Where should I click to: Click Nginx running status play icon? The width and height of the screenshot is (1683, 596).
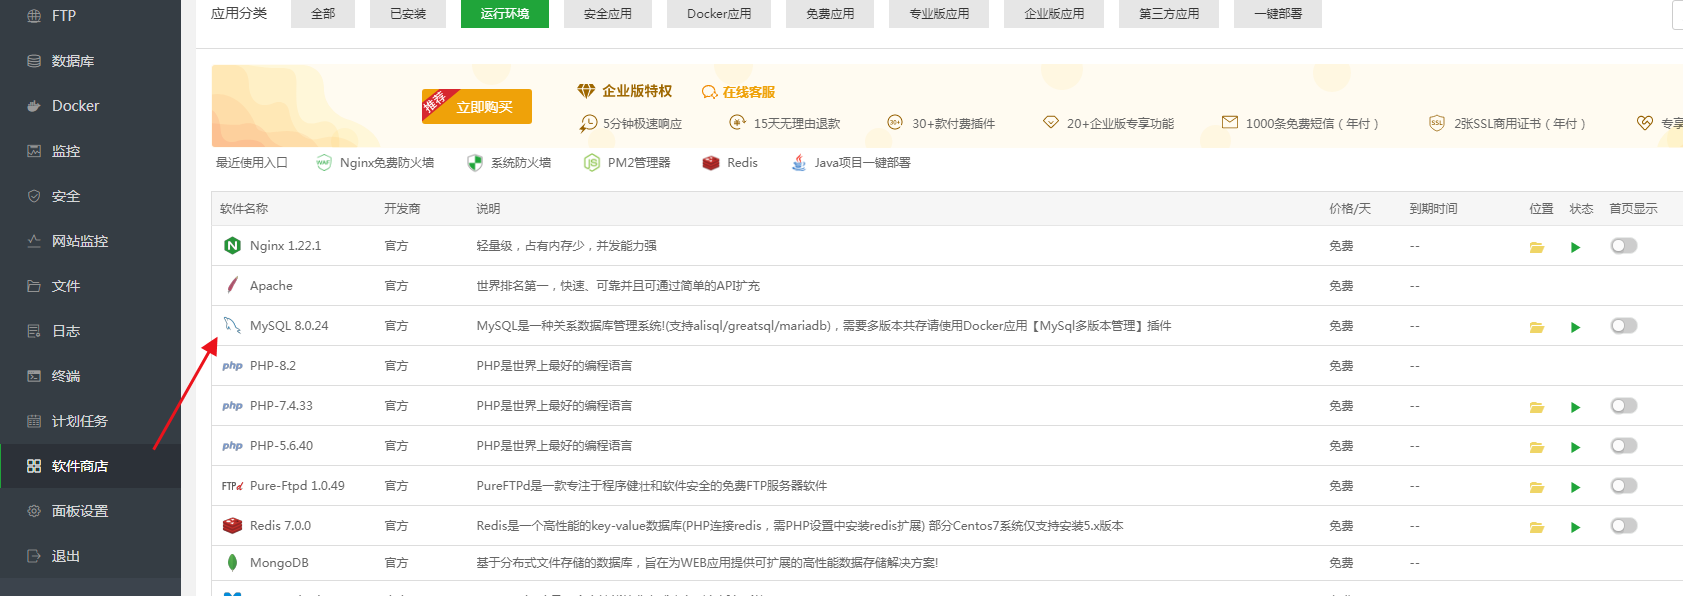point(1575,247)
